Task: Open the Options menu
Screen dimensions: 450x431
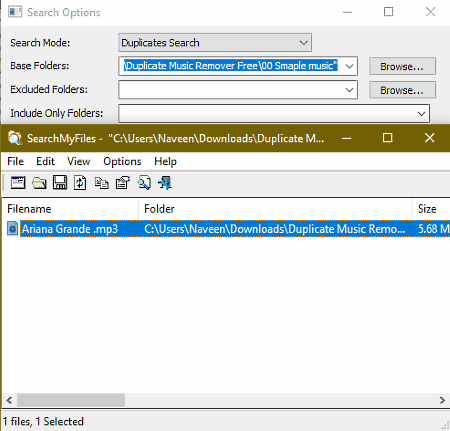Action: click(122, 161)
